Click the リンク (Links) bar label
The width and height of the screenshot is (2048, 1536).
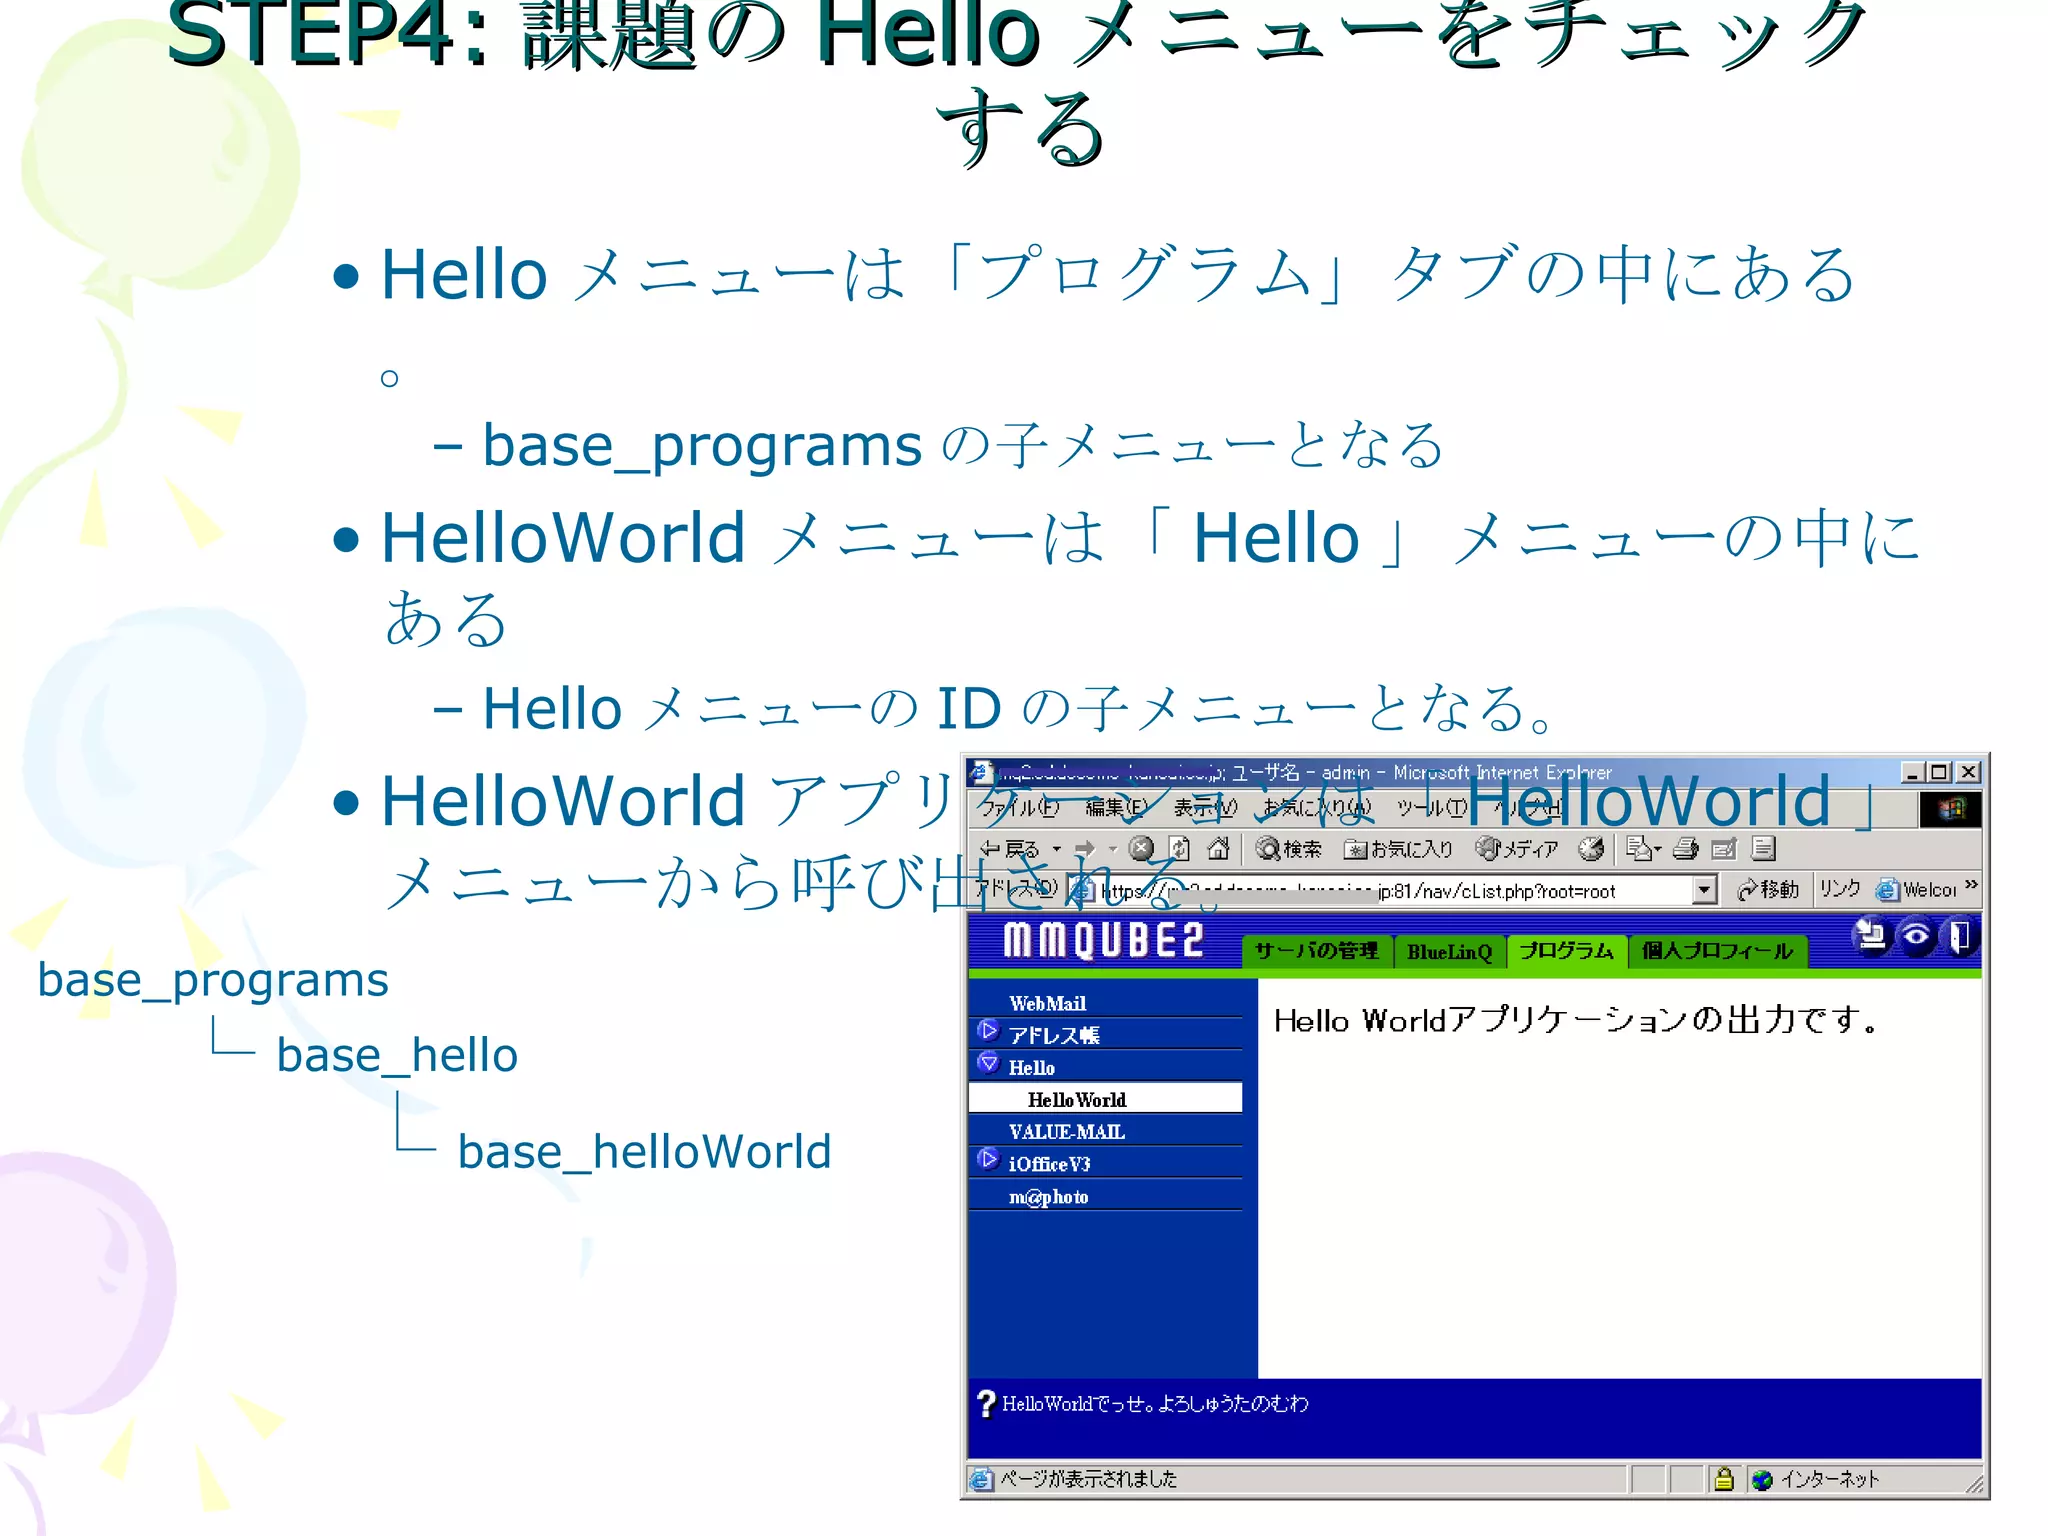pyautogui.click(x=1839, y=888)
